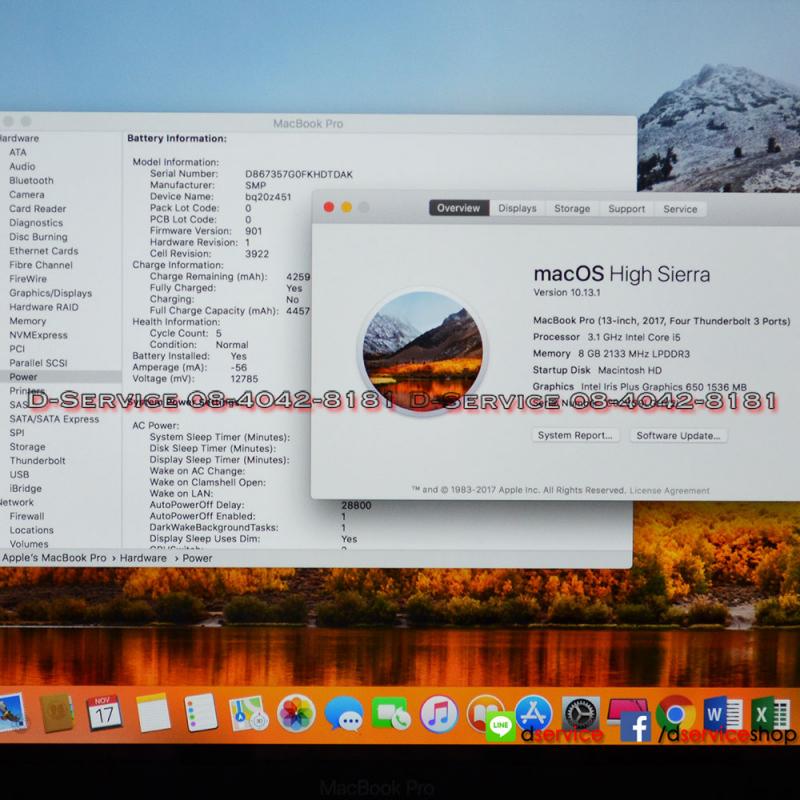Select Camera in the sidebar

click(27, 194)
